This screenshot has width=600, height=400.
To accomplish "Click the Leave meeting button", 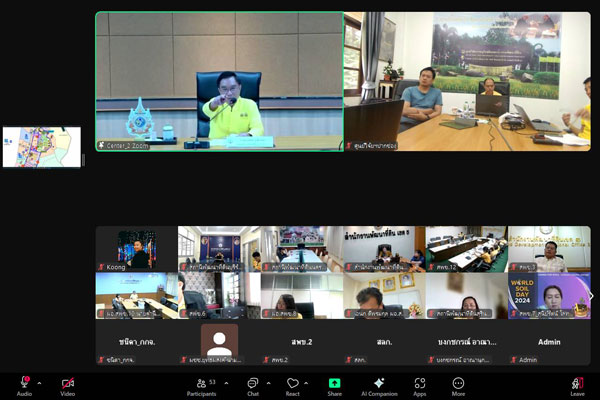I will 577,383.
